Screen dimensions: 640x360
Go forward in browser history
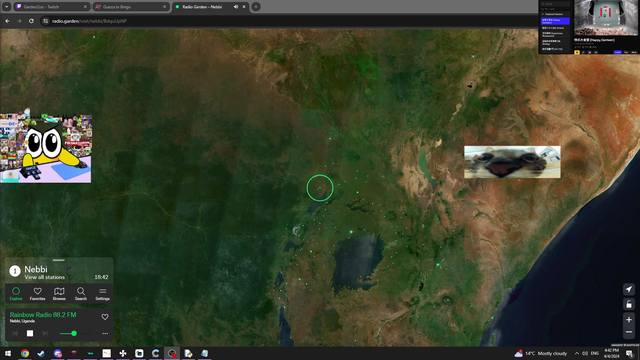19,21
